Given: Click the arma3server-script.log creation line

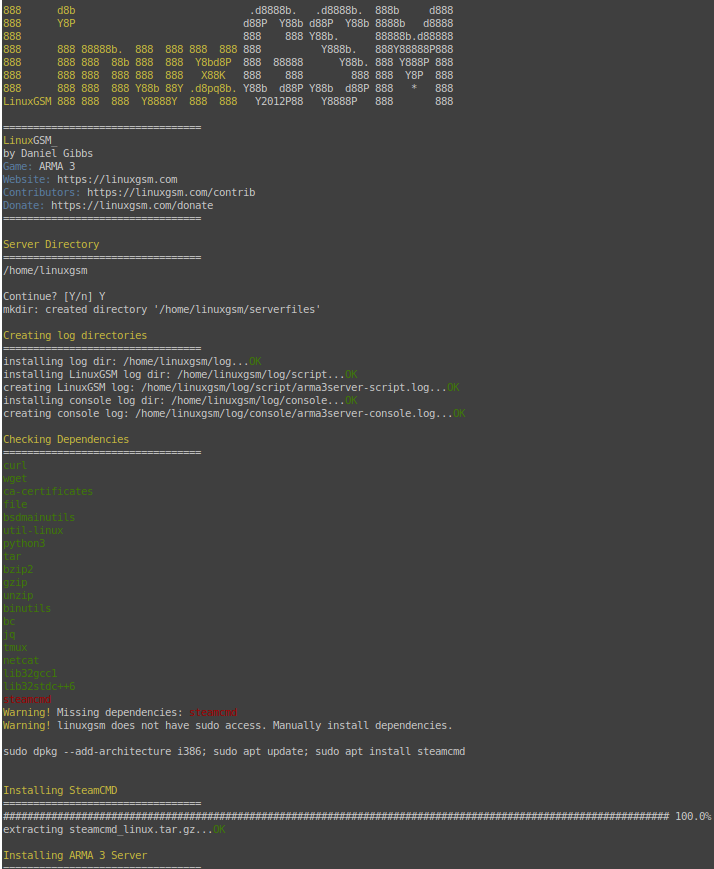Looking at the screenshot, I should 231,387.
